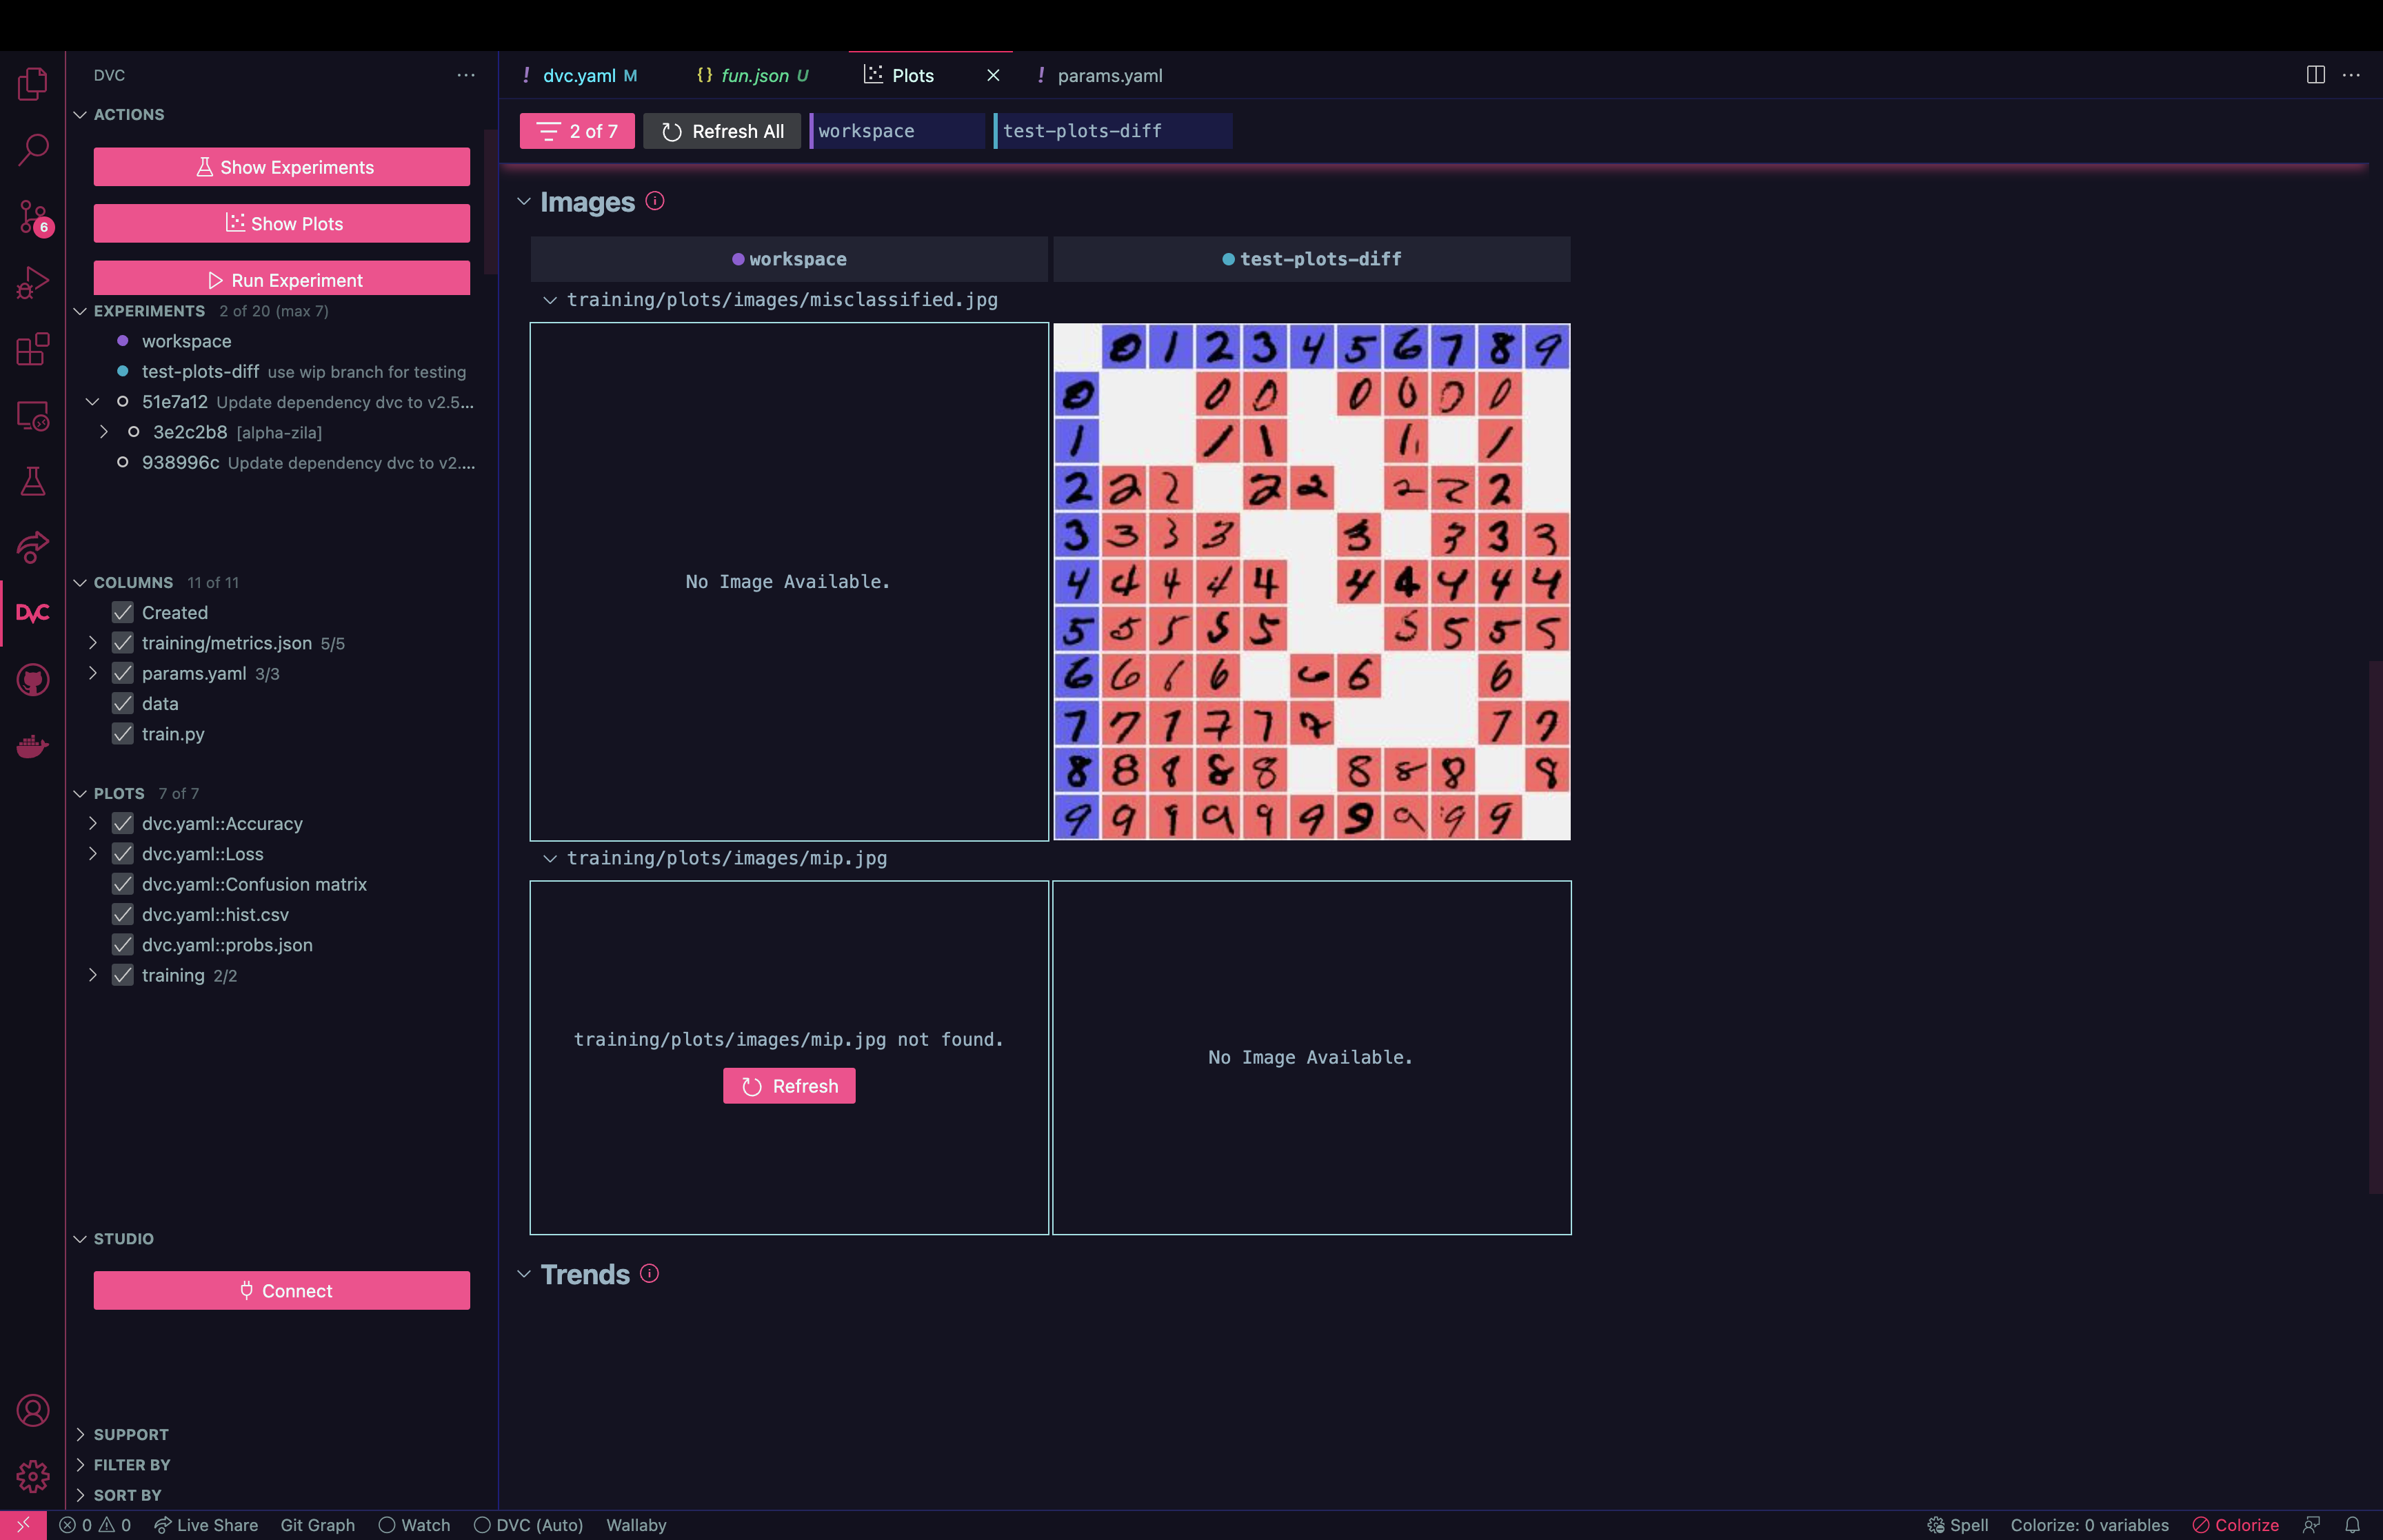Switch to the dvc.yaml tab
The image size is (2383, 1540).
click(579, 76)
